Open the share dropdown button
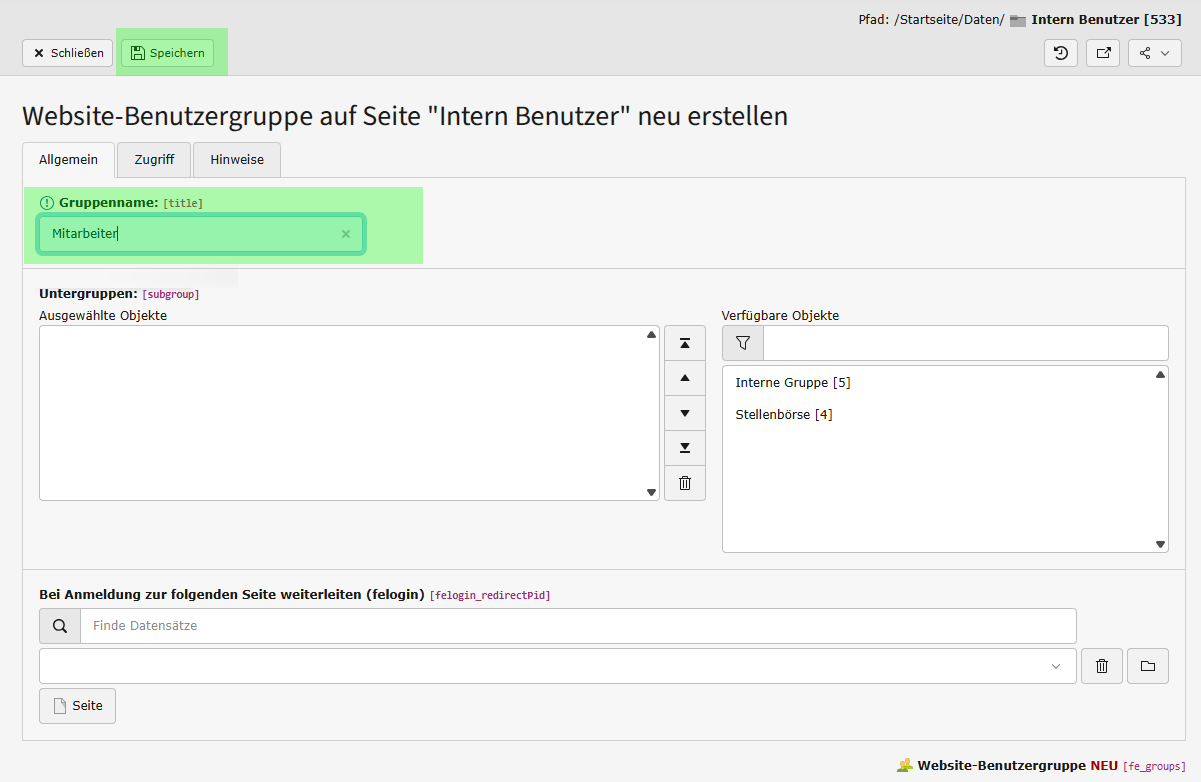The height and width of the screenshot is (782, 1201). click(1155, 53)
